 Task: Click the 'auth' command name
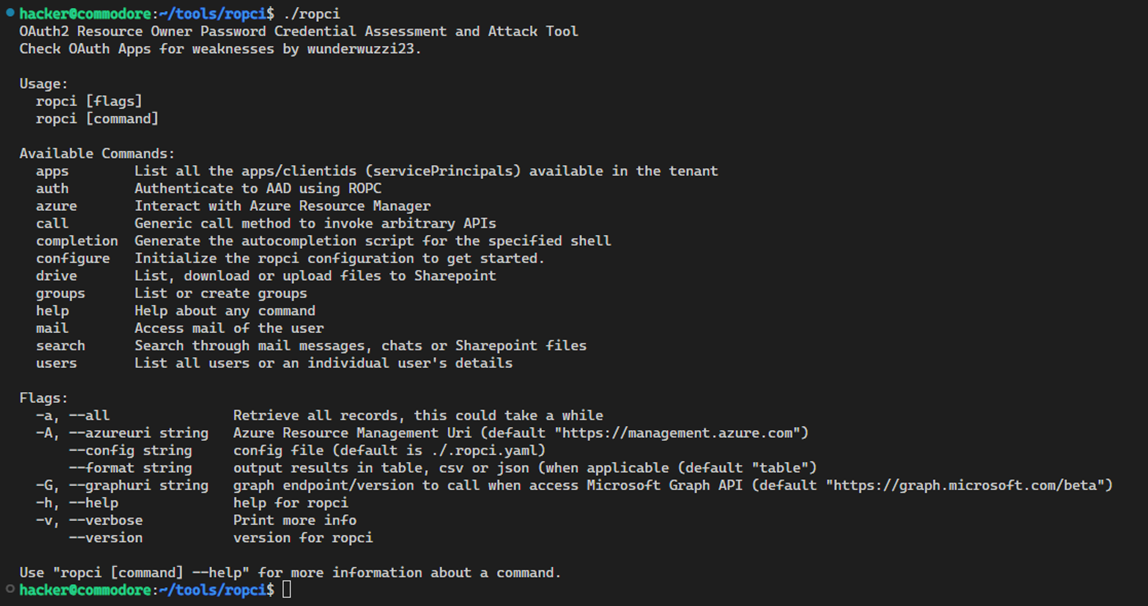tap(52, 189)
